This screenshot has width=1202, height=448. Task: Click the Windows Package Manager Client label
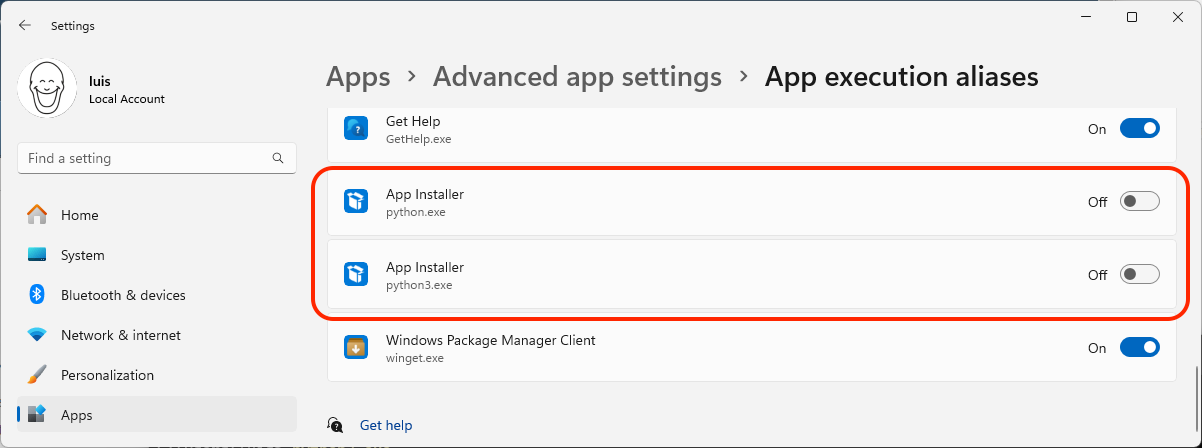tap(491, 340)
